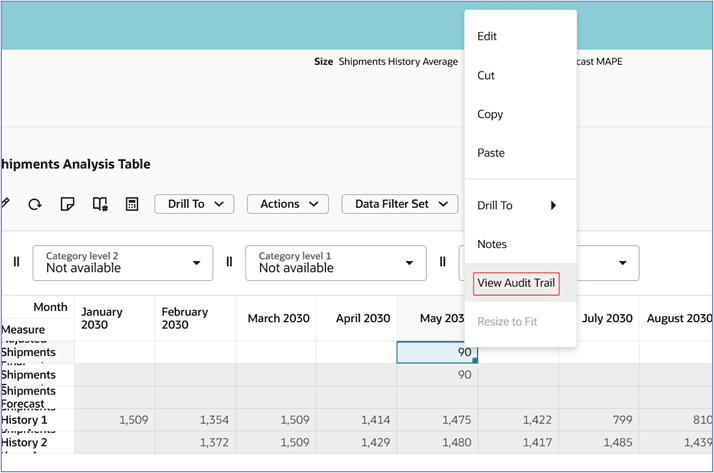Click History 1 value 1,414
The image size is (714, 473).
click(x=357, y=420)
